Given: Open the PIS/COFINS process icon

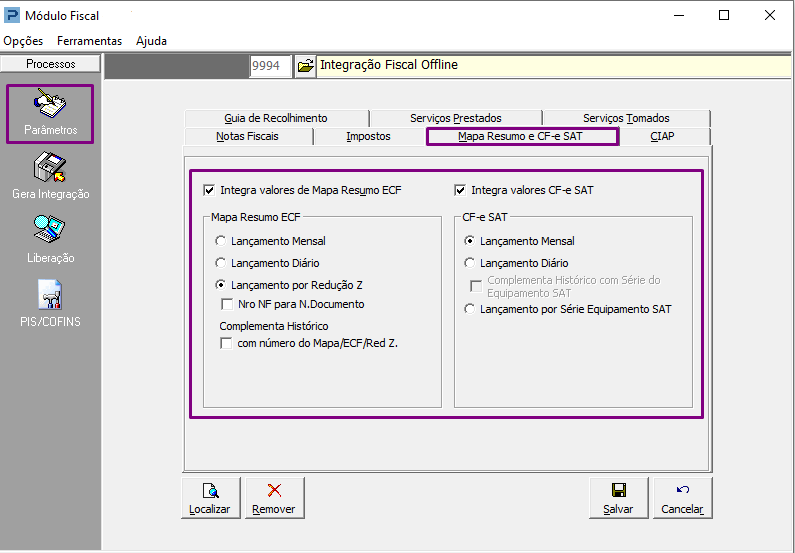Looking at the screenshot, I should point(50,303).
